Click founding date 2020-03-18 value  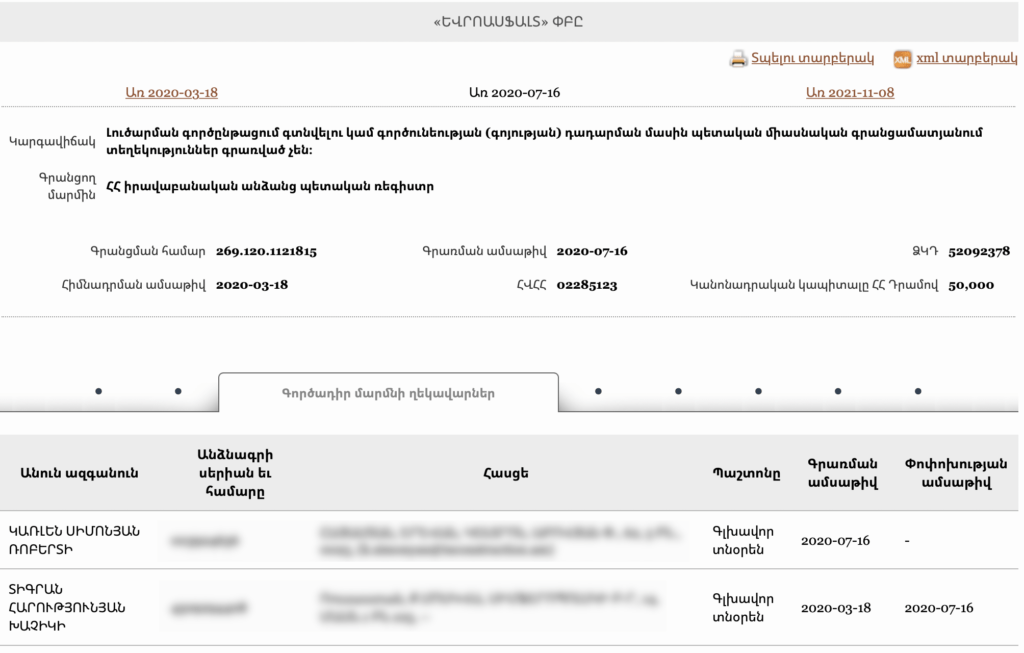(x=252, y=285)
